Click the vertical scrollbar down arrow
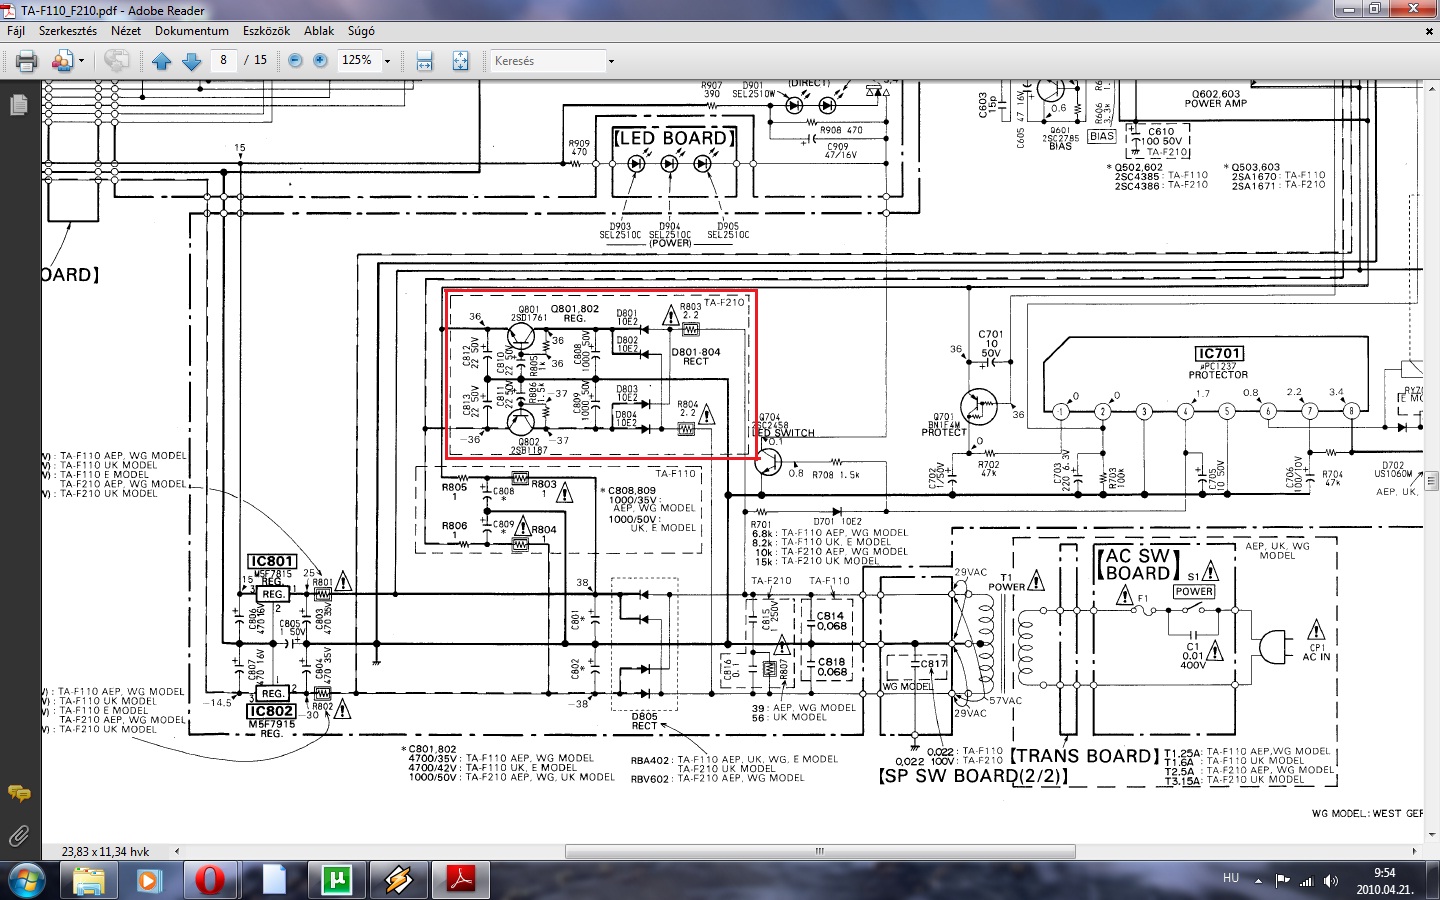This screenshot has width=1440, height=900. coord(1431,836)
